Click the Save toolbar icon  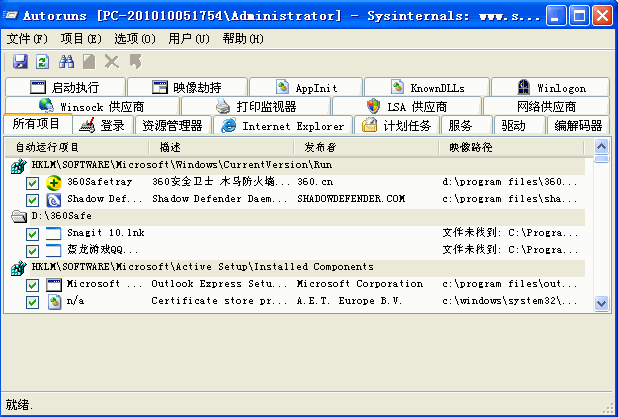click(x=20, y=62)
